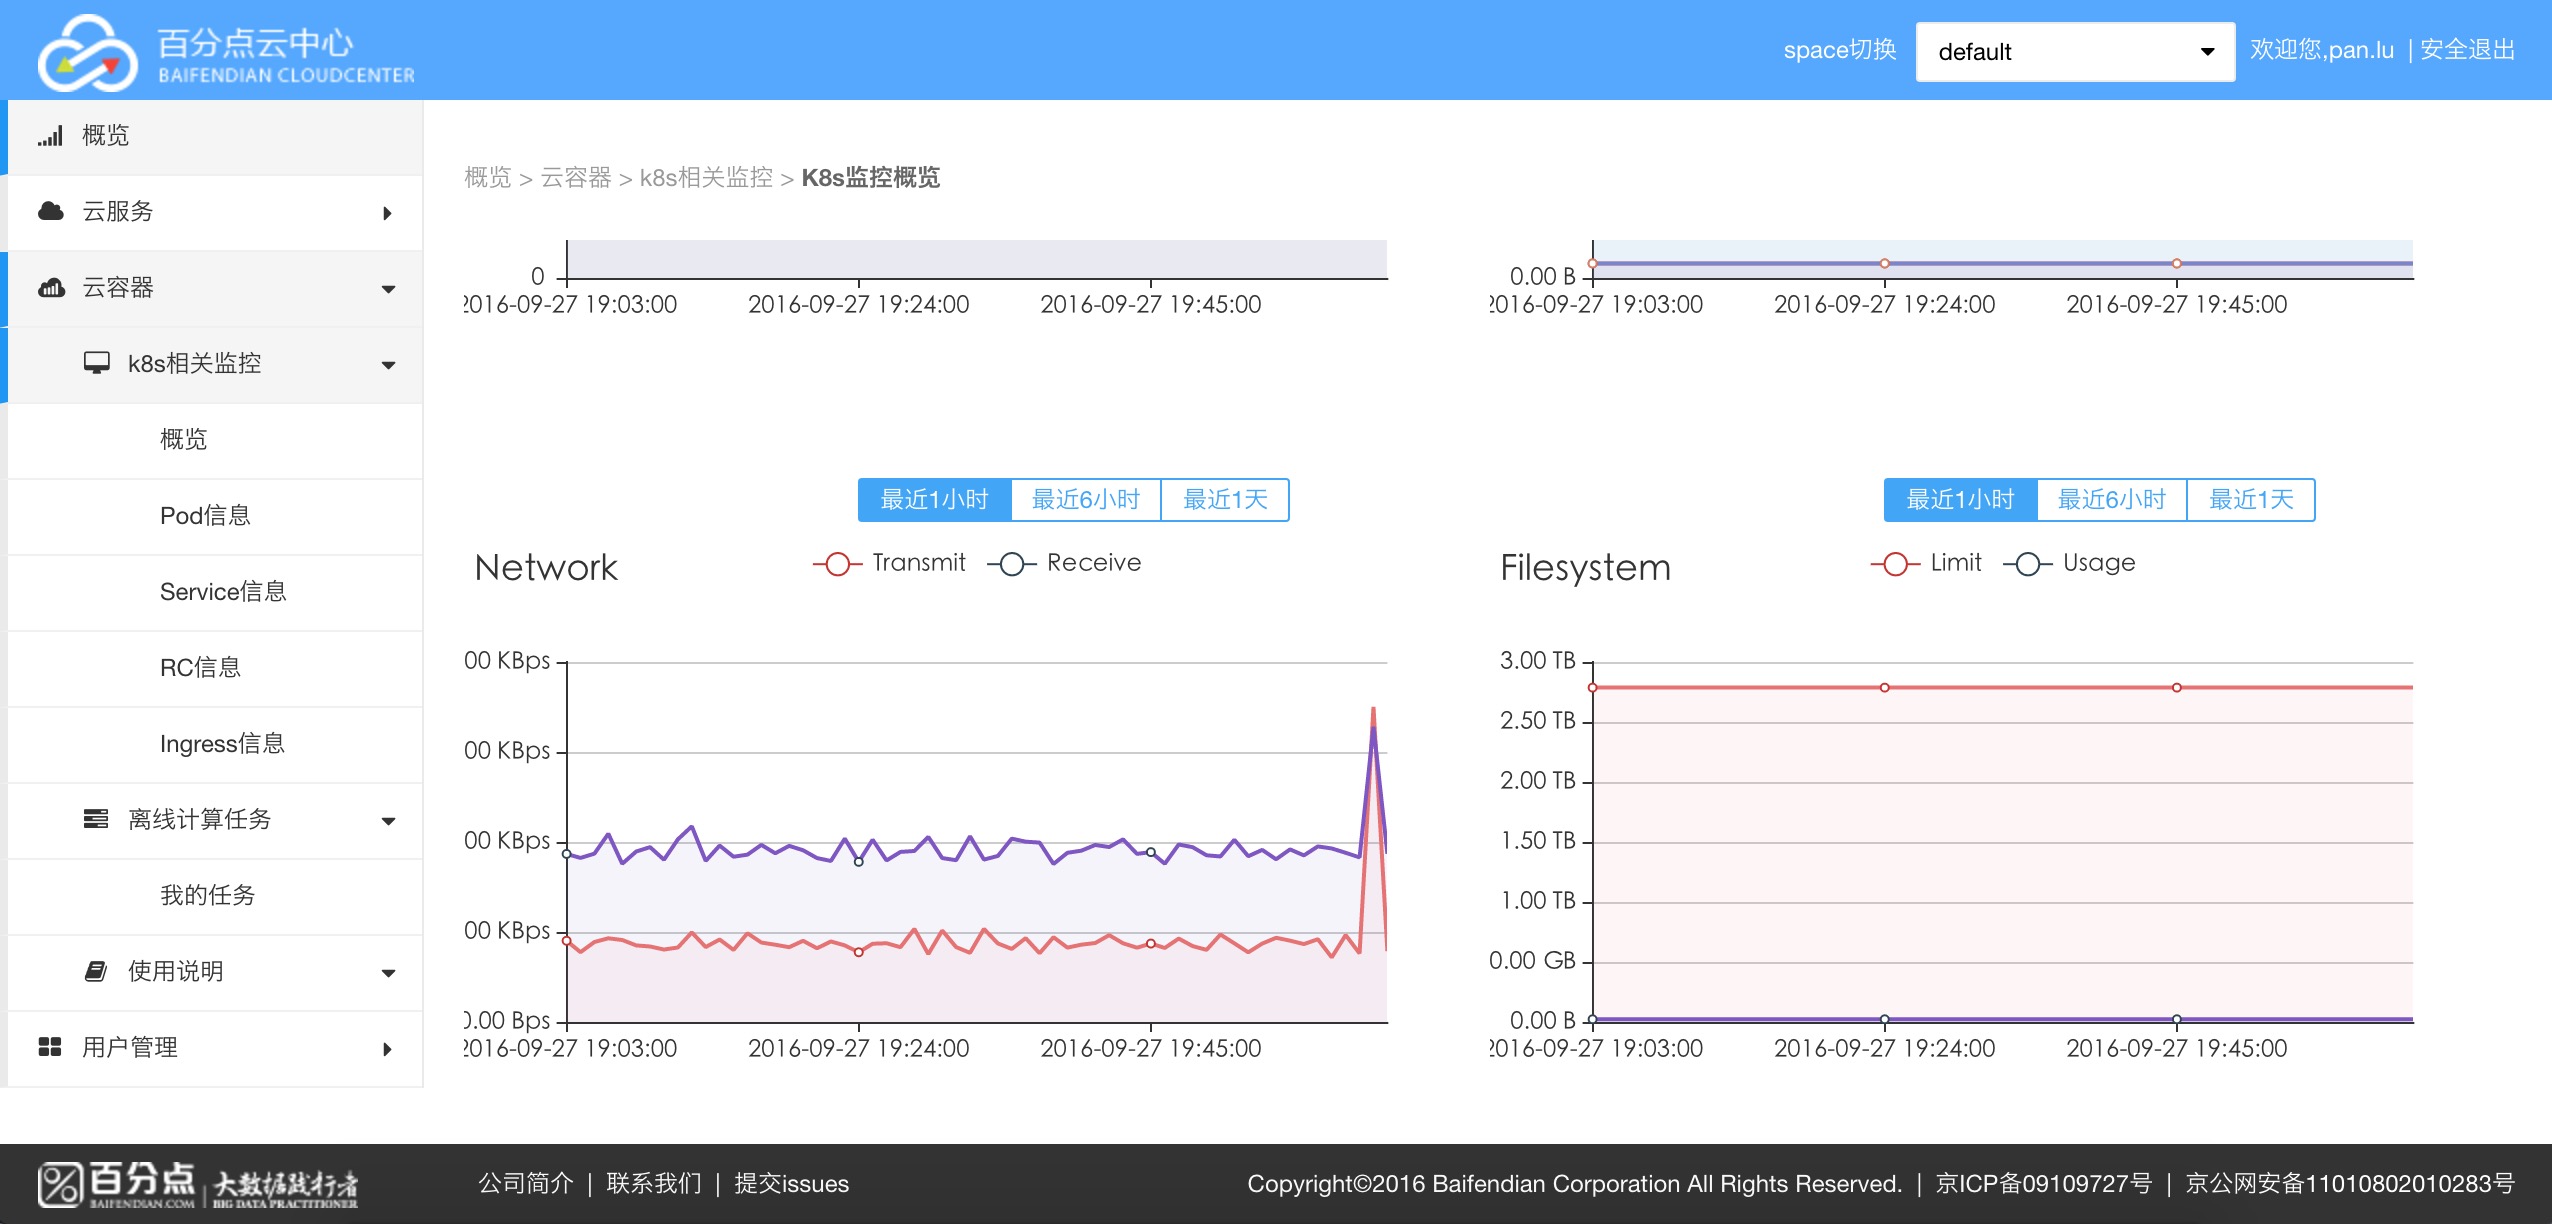This screenshot has width=2552, height=1224.
Task: Toggle the Usage series in Filesystem legend
Action: 2070,563
